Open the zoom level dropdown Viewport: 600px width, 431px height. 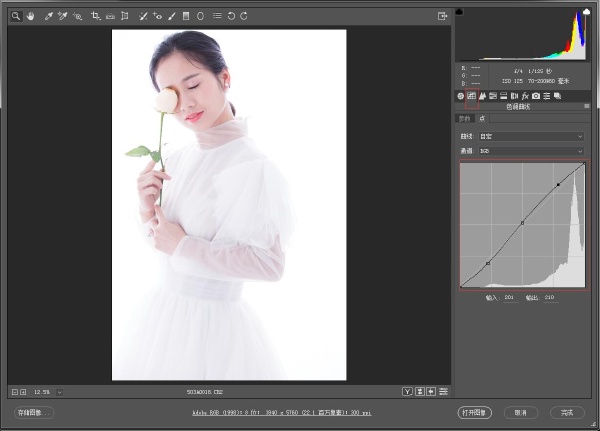pyautogui.click(x=60, y=392)
